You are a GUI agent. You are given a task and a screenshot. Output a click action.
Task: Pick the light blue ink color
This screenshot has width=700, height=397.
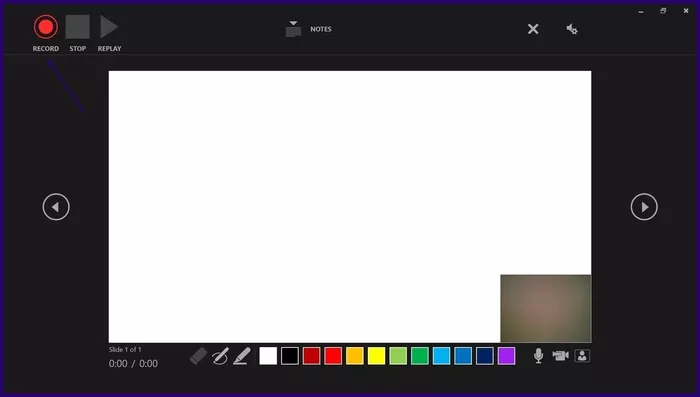[442, 356]
